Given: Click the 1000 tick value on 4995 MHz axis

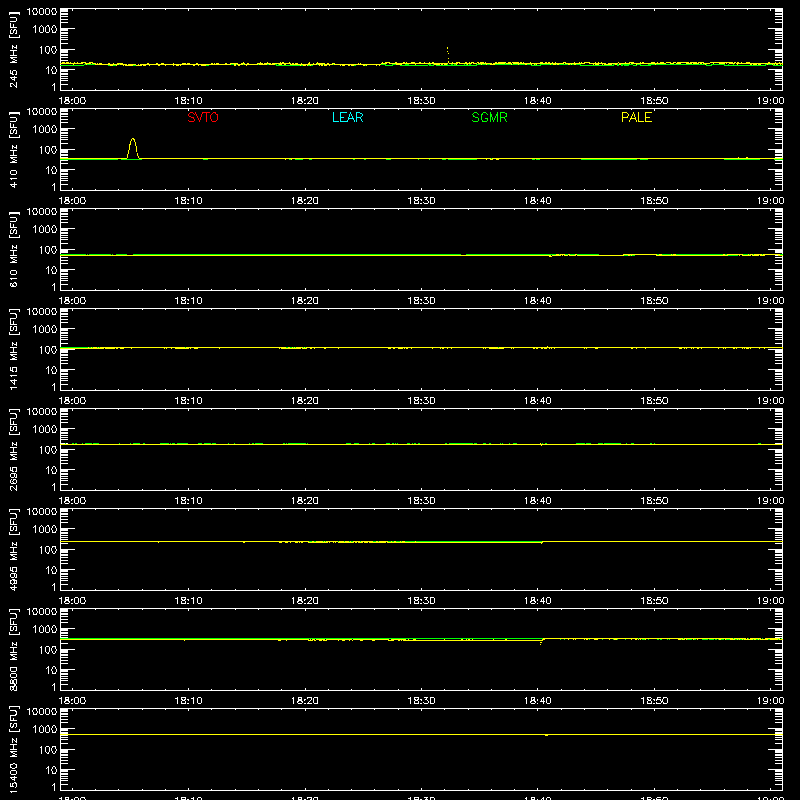Looking at the screenshot, I should click(45, 529).
